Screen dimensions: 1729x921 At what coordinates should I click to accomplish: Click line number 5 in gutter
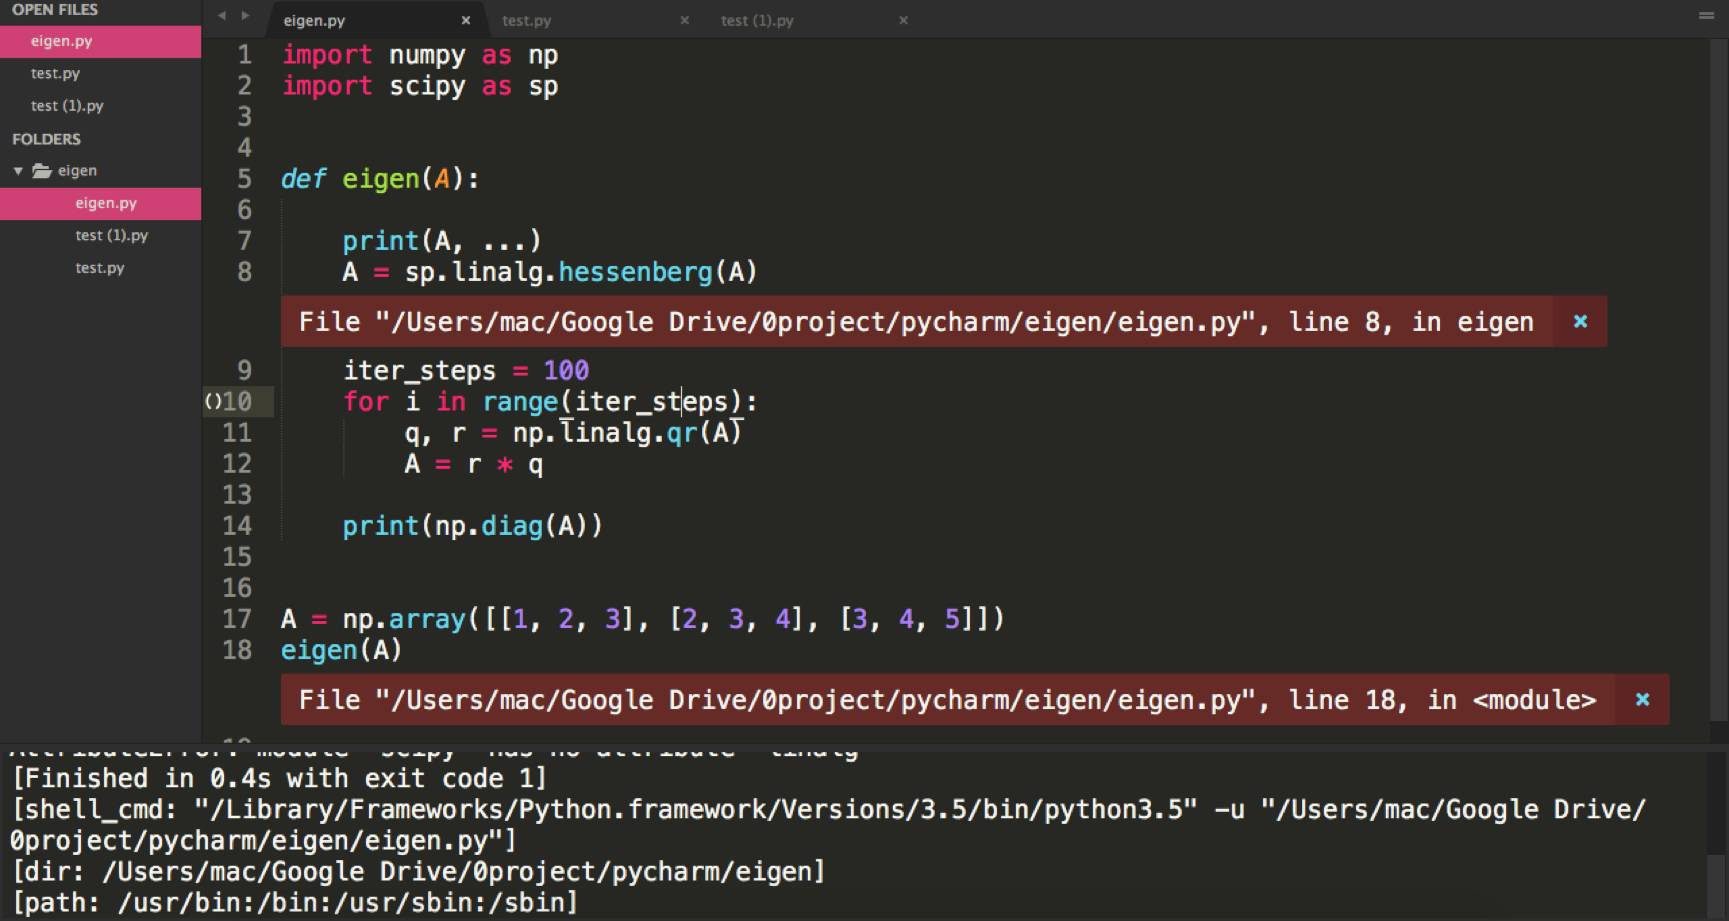[x=245, y=179]
